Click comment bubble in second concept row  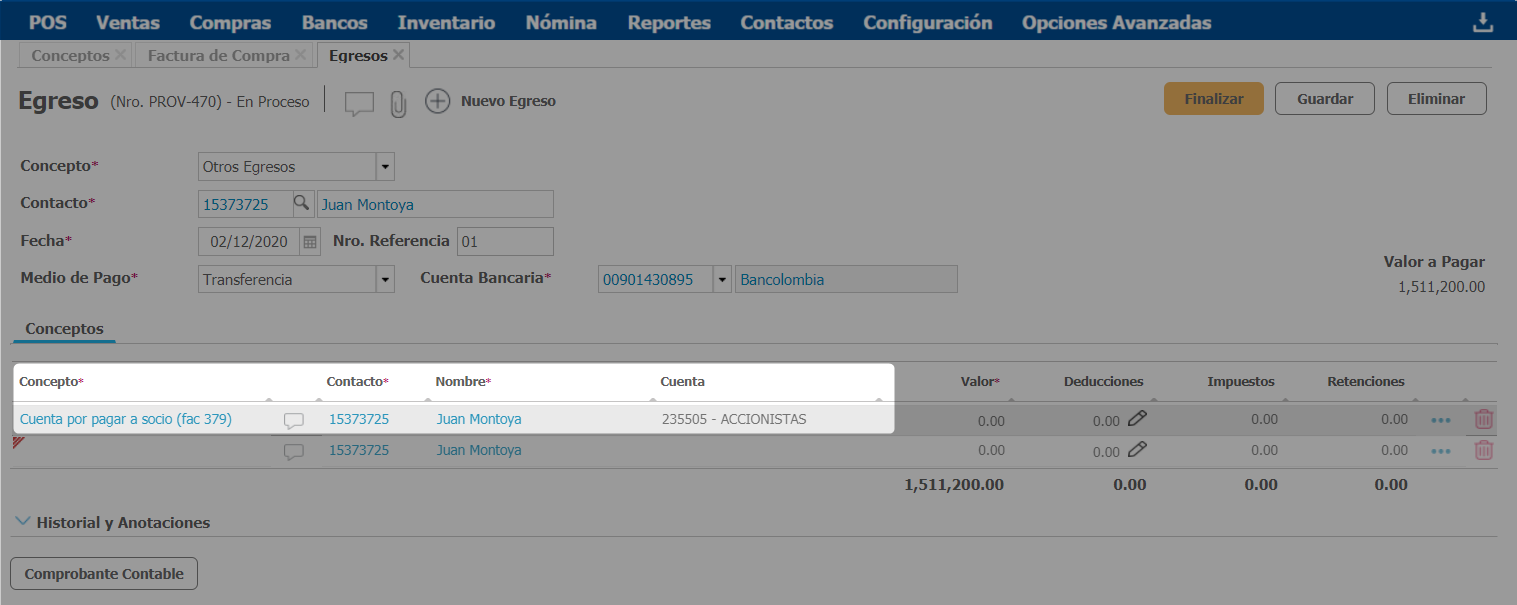[293, 451]
